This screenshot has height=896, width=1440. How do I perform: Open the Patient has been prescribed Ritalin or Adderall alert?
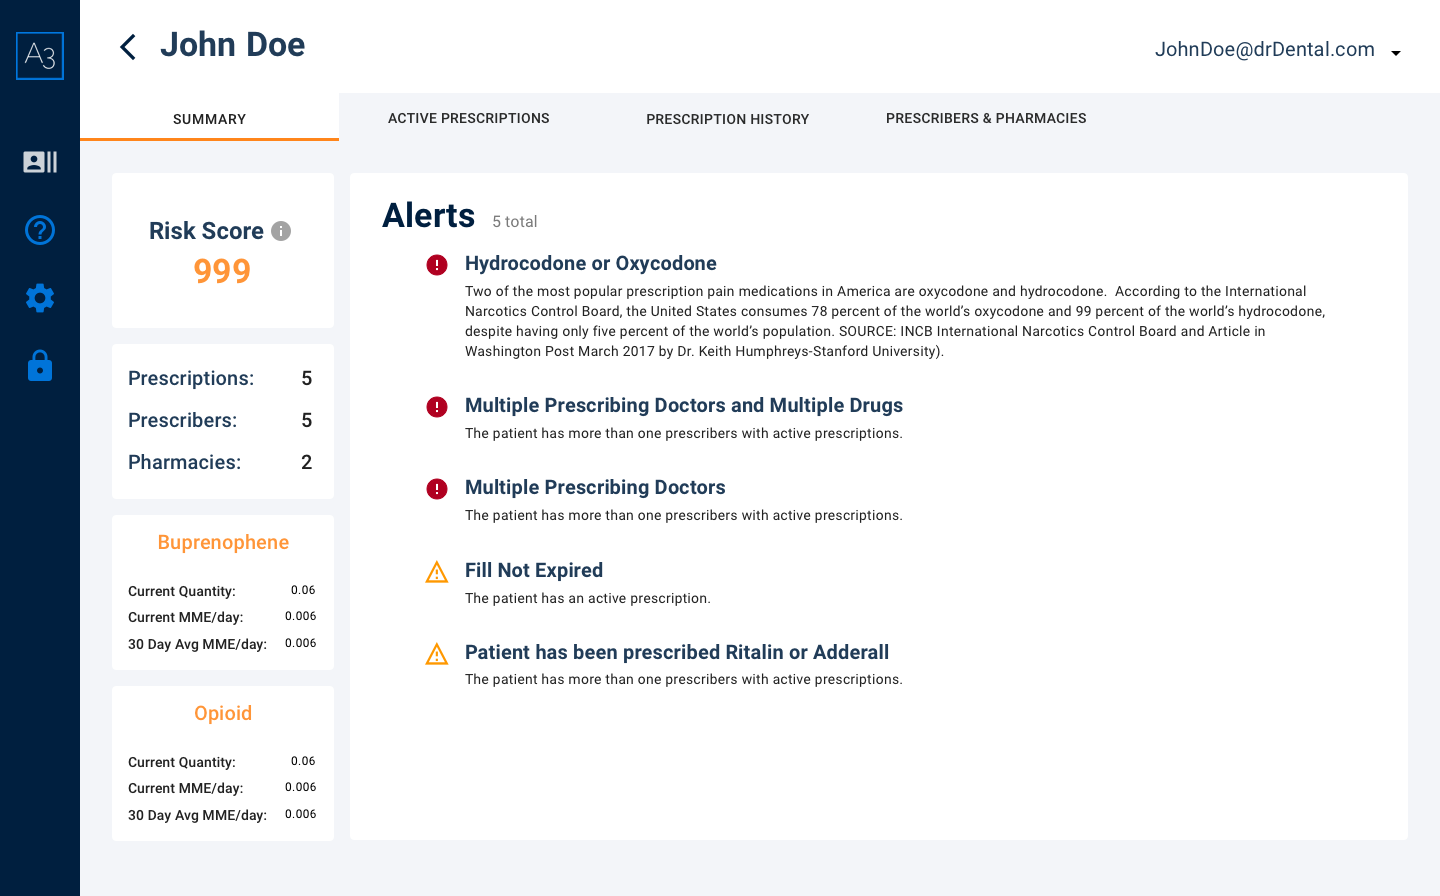click(677, 652)
